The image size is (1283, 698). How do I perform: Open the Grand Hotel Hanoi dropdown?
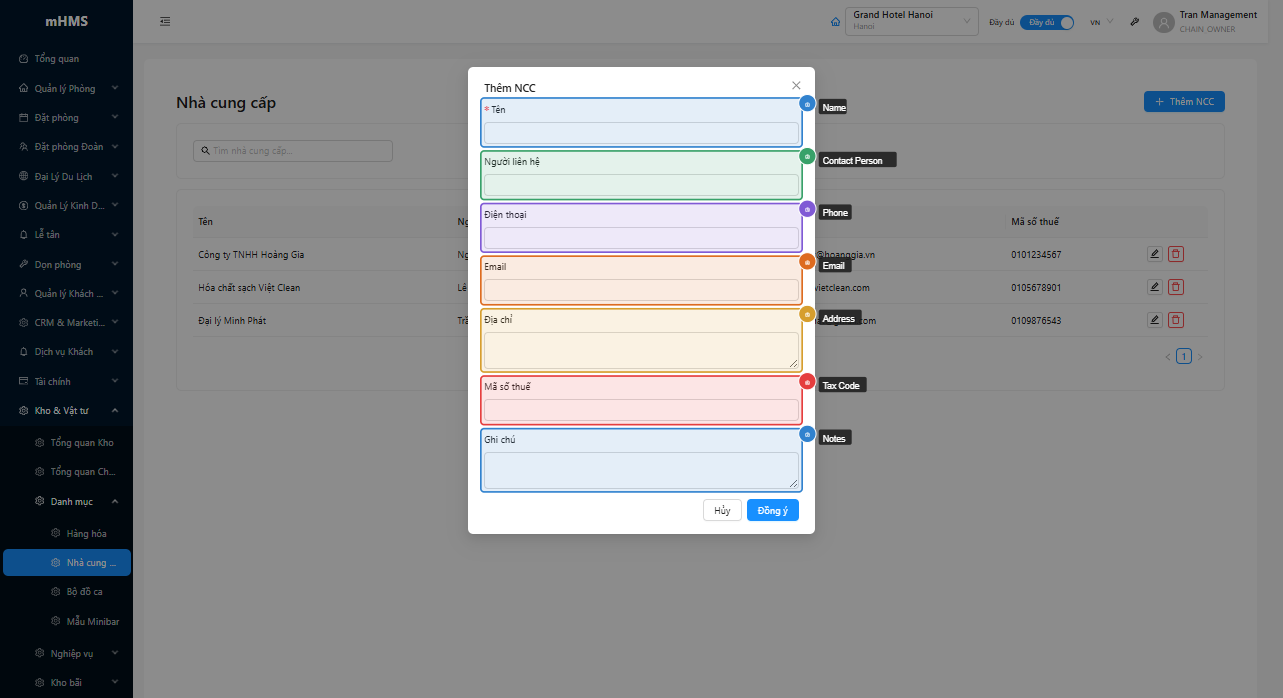(911, 22)
